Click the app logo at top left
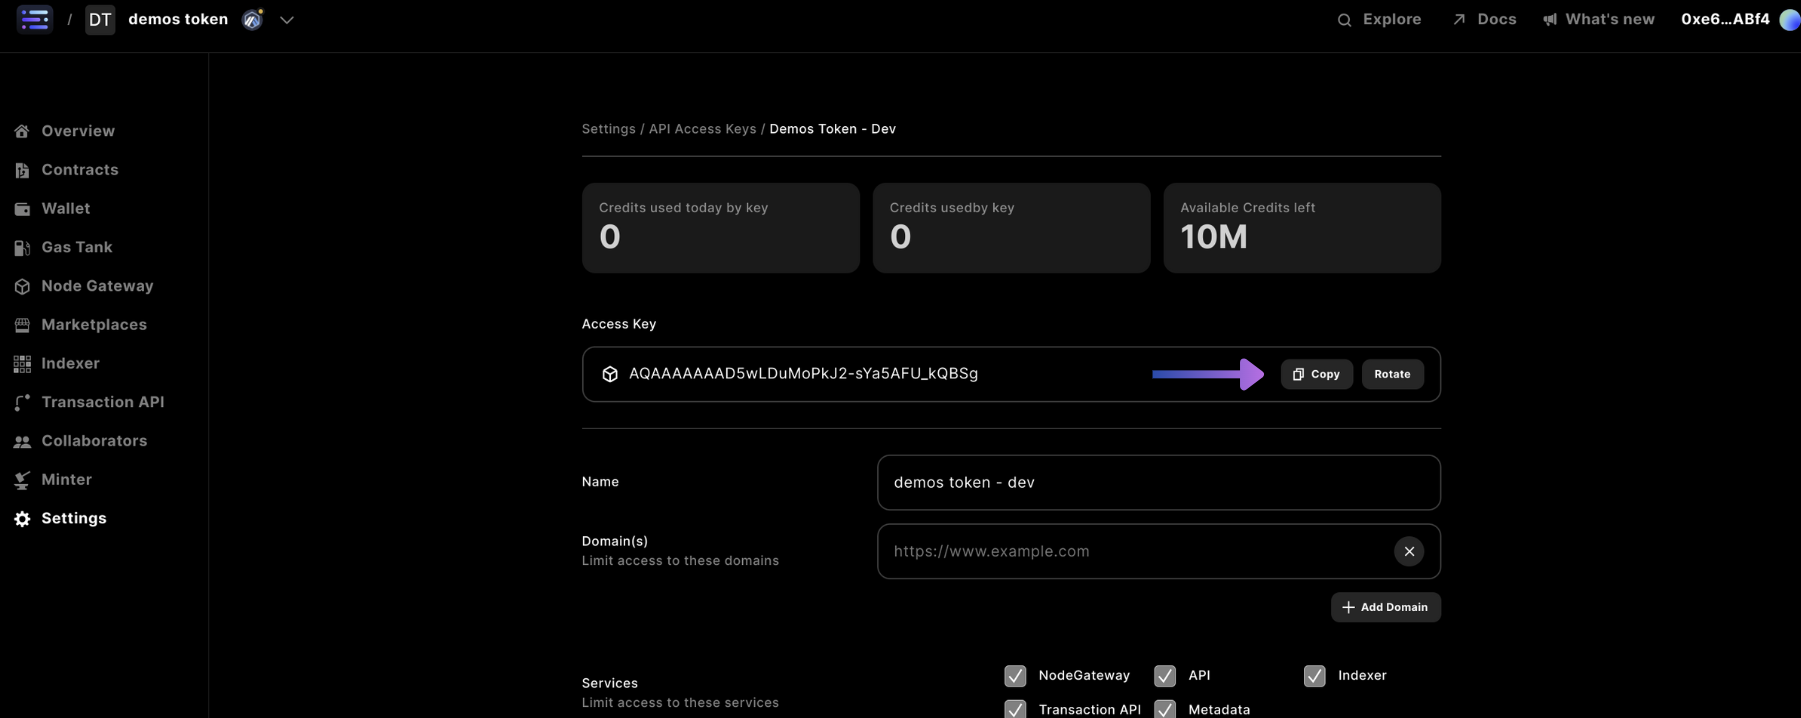The image size is (1801, 718). coord(34,19)
